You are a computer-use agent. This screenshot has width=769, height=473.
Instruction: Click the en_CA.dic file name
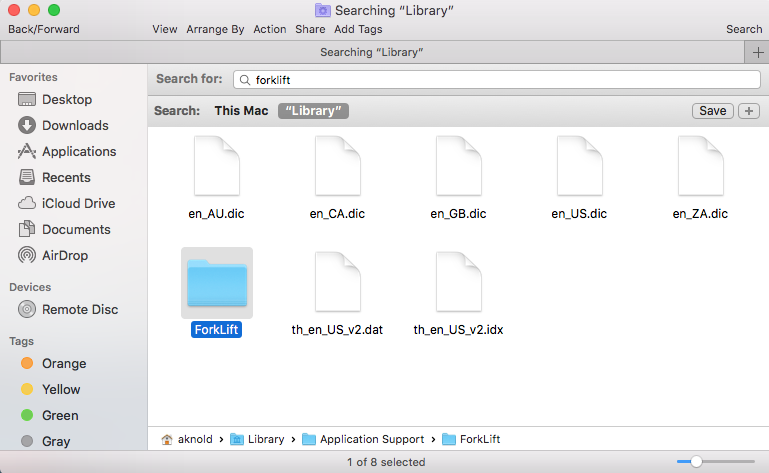pyautogui.click(x=337, y=214)
